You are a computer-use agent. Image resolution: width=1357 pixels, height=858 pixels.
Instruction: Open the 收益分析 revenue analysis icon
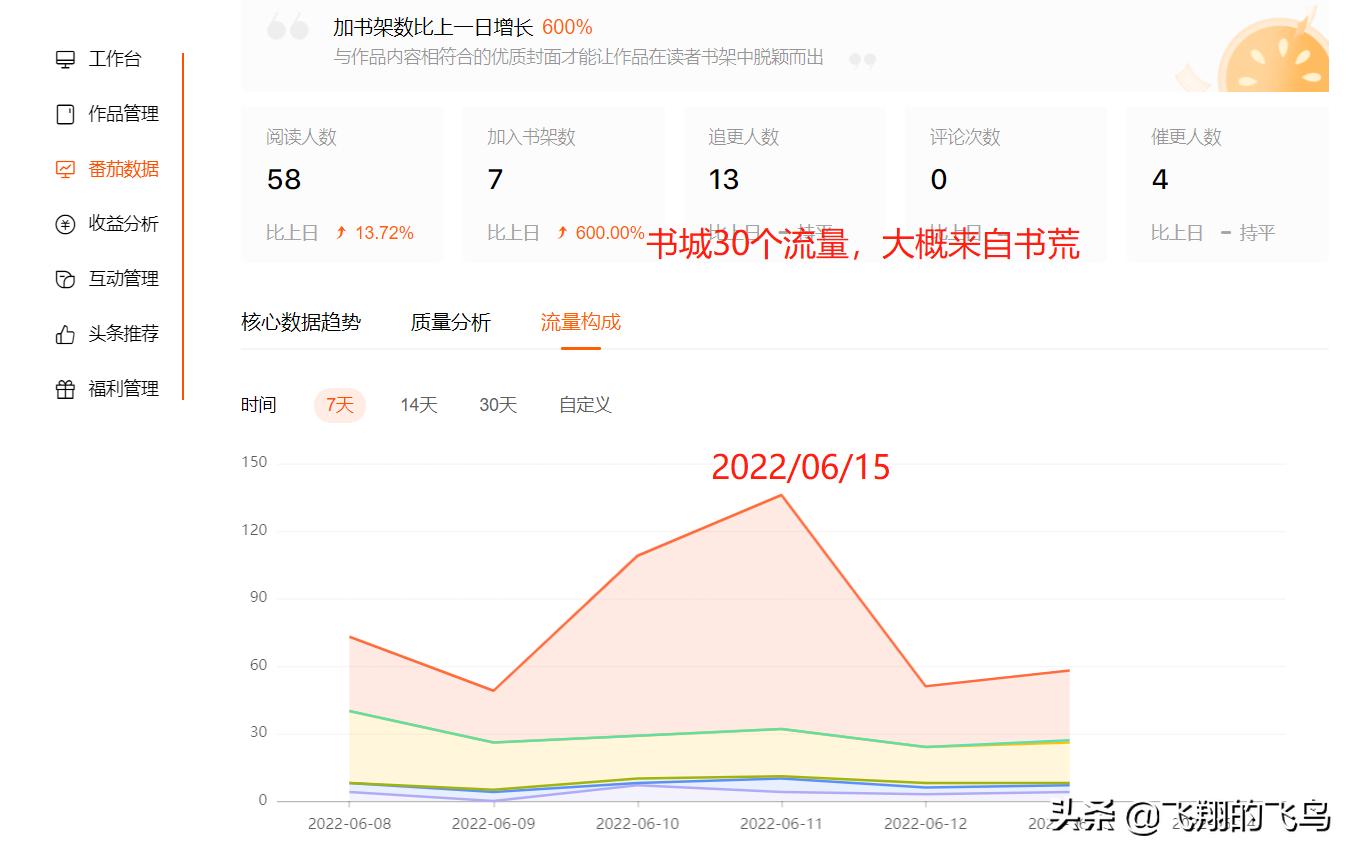(64, 223)
